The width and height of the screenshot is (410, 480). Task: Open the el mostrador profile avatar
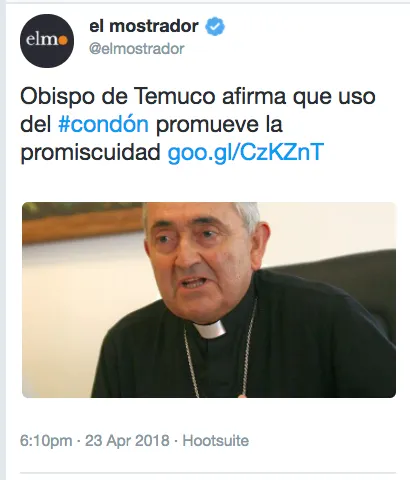click(x=47, y=41)
